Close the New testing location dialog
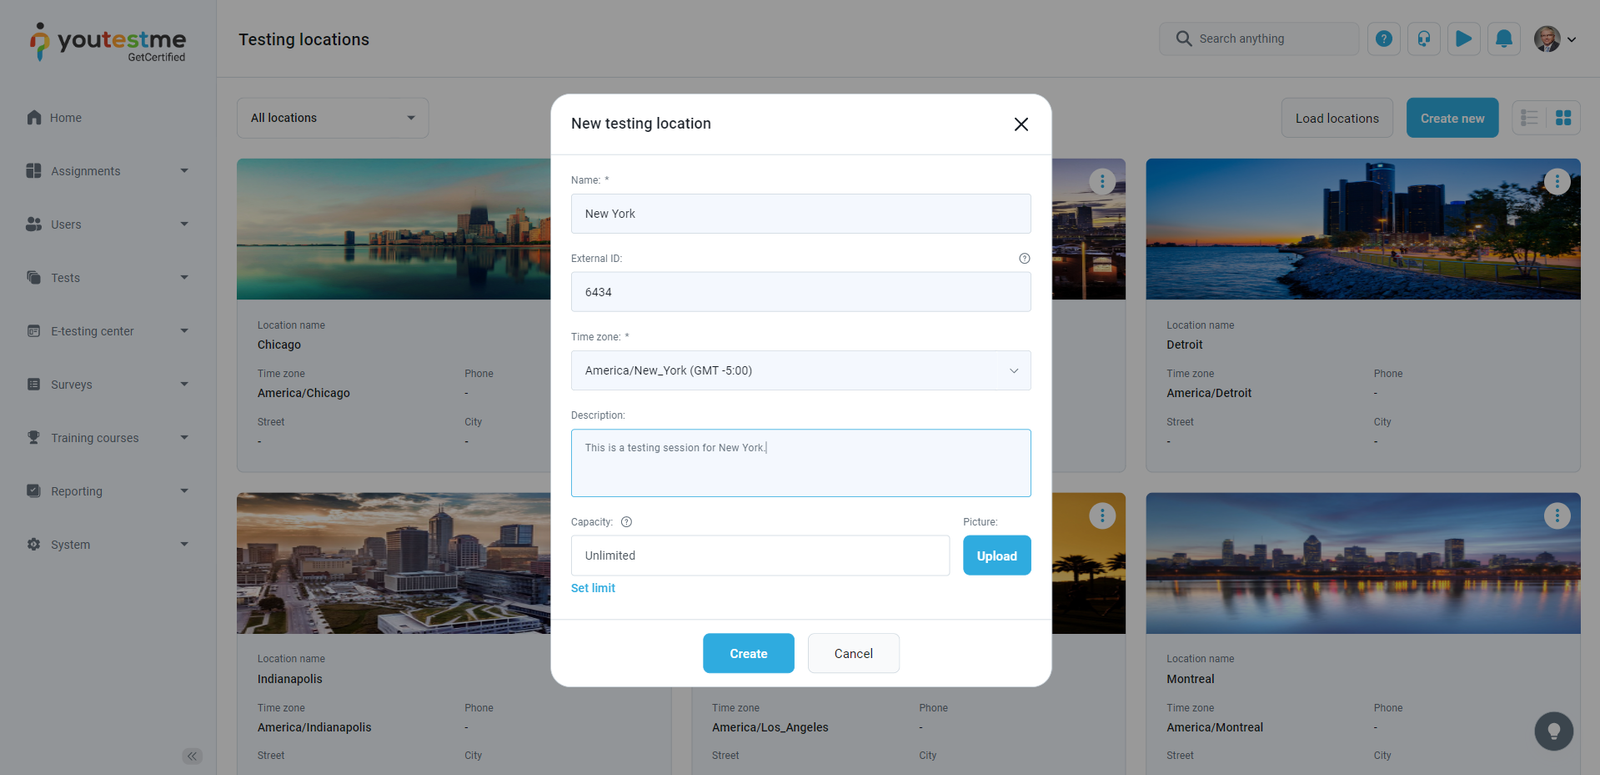The height and width of the screenshot is (775, 1600). (x=1021, y=124)
